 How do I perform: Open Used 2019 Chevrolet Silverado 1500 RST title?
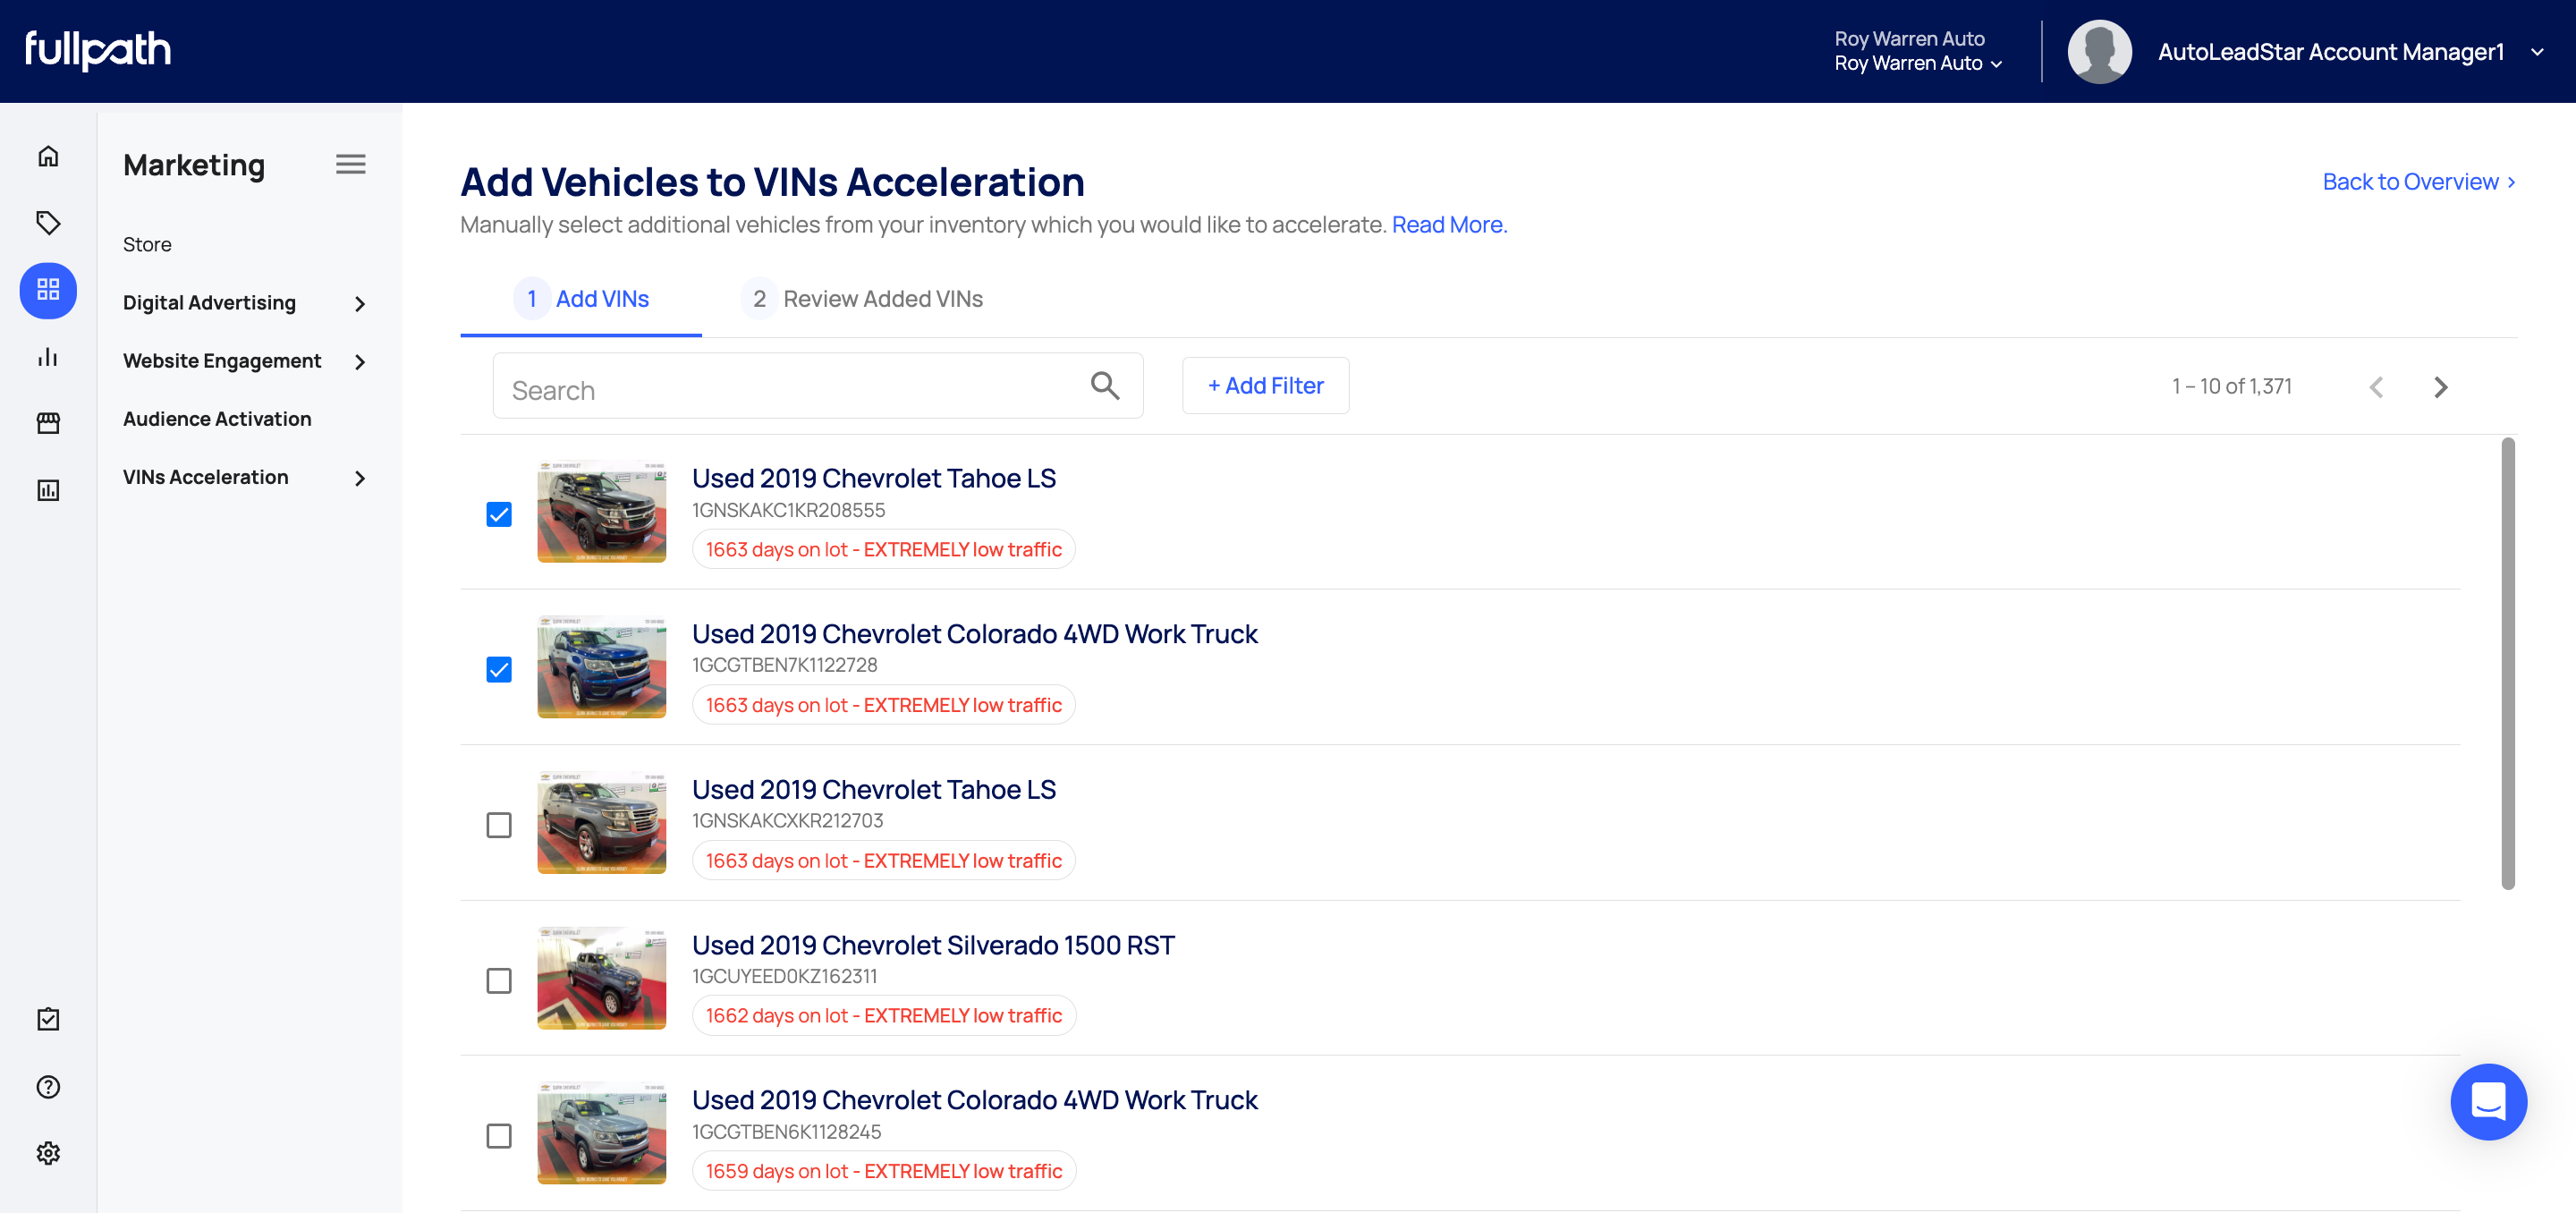point(933,945)
